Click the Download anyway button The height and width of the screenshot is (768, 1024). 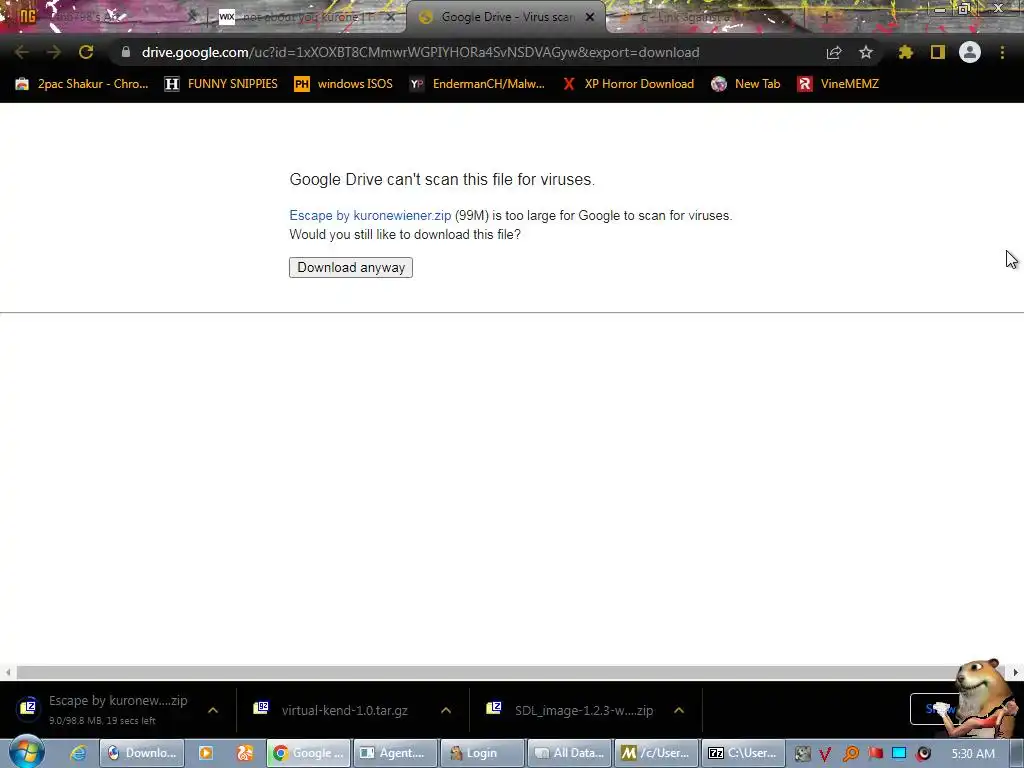(x=351, y=267)
